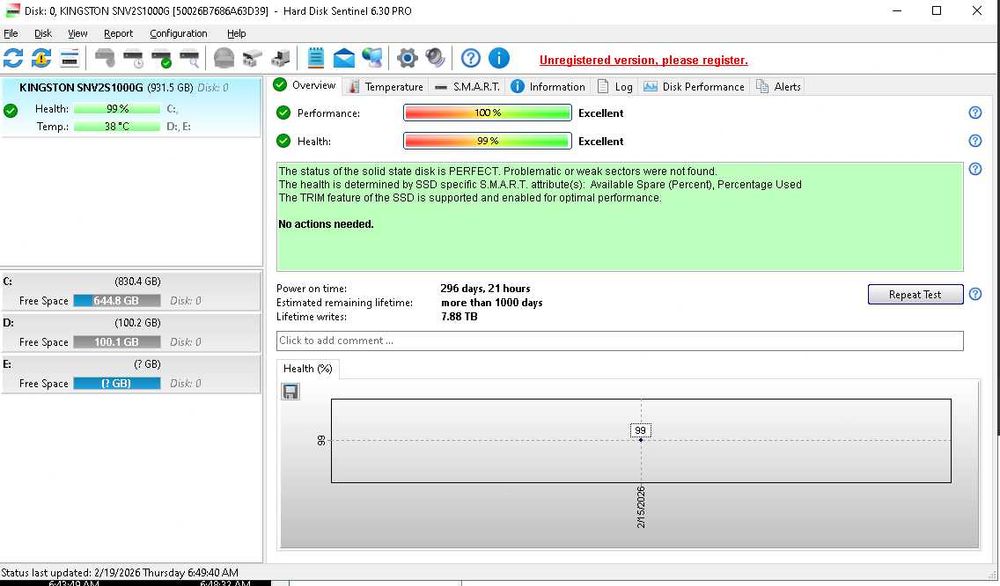1000x586 pixels.
Task: Click the 'Unregistered version, please register' link
Action: coord(643,60)
